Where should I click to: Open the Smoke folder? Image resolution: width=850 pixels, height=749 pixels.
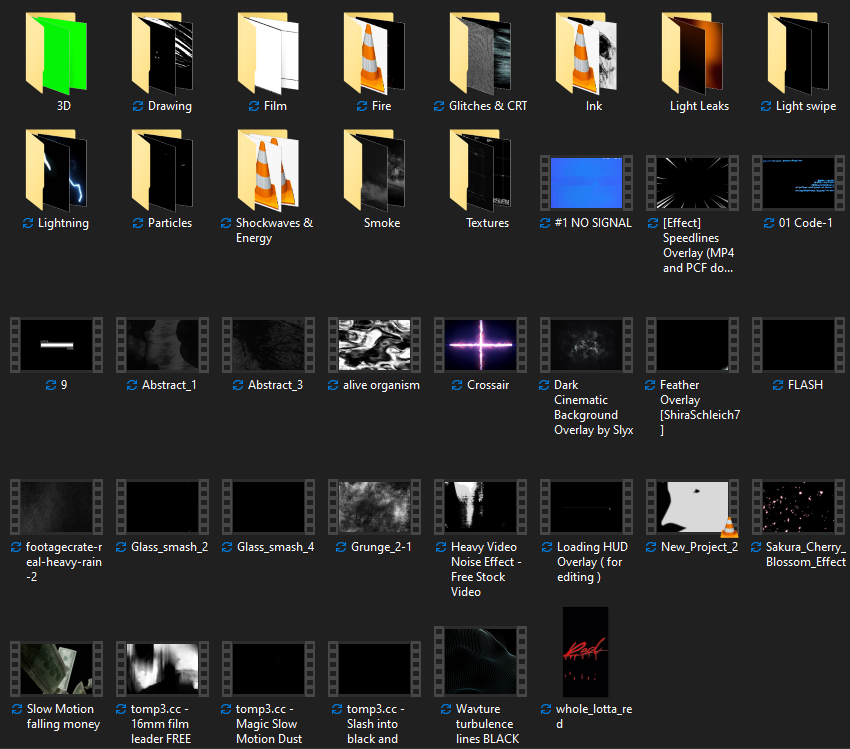375,170
